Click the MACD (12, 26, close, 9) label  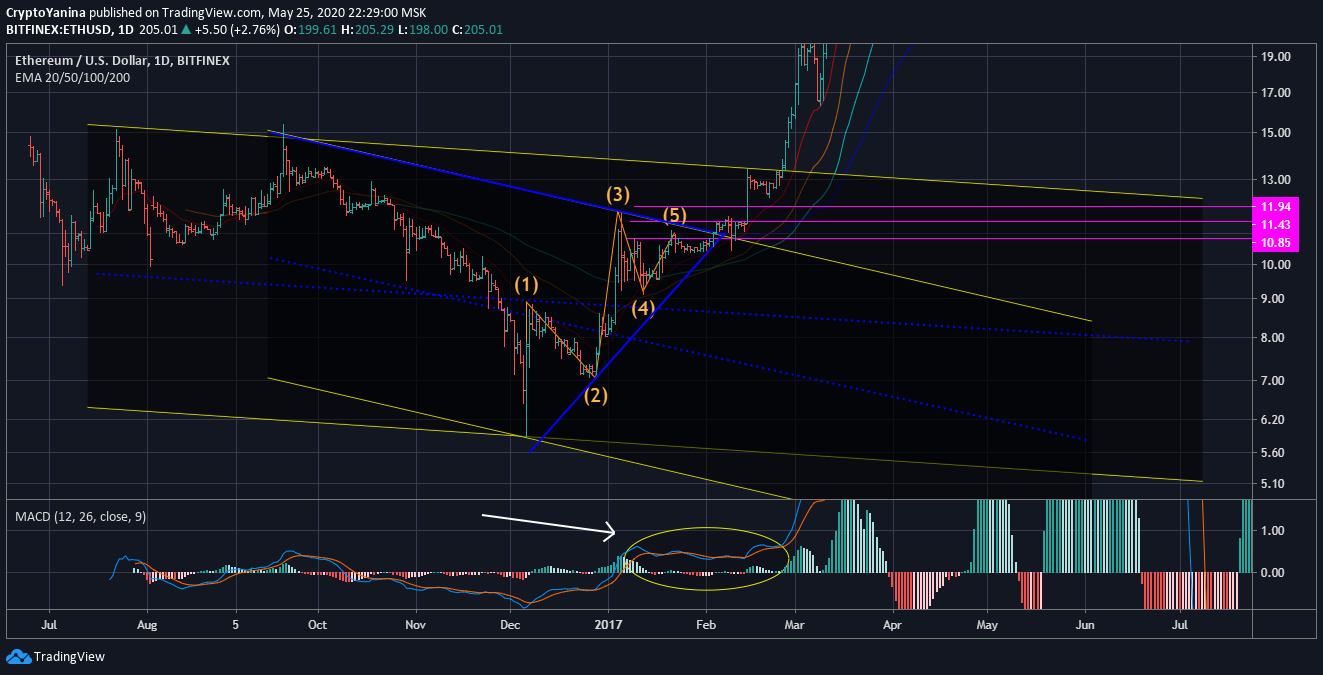coord(80,516)
